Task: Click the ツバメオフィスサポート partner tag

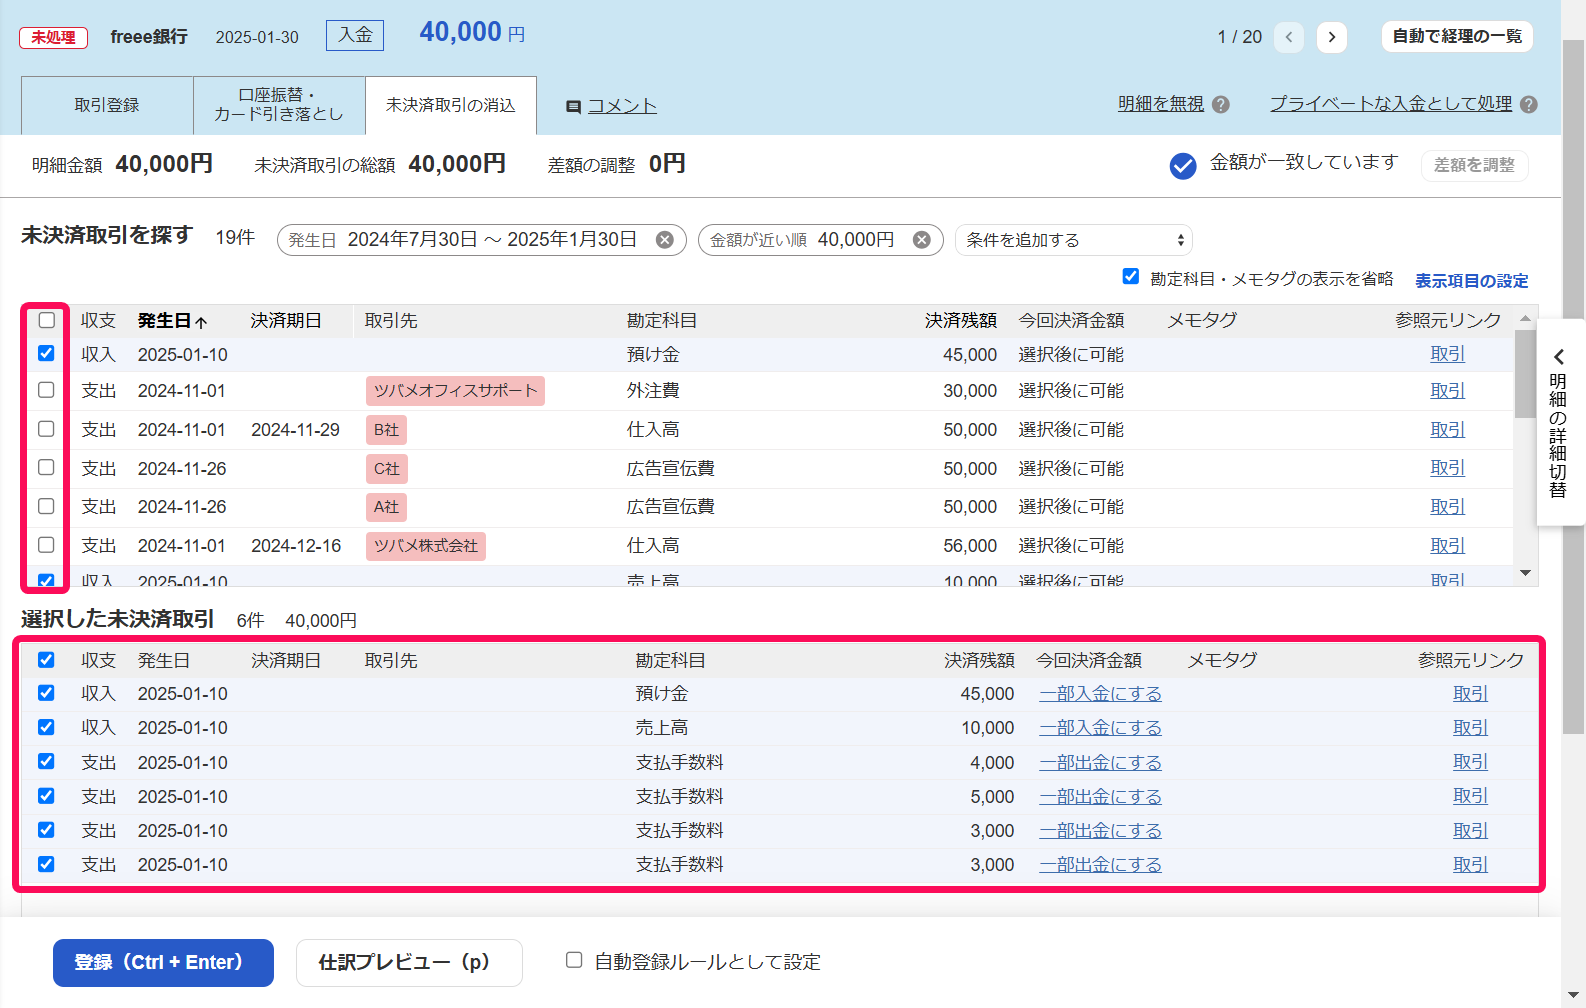Action: coord(455,391)
